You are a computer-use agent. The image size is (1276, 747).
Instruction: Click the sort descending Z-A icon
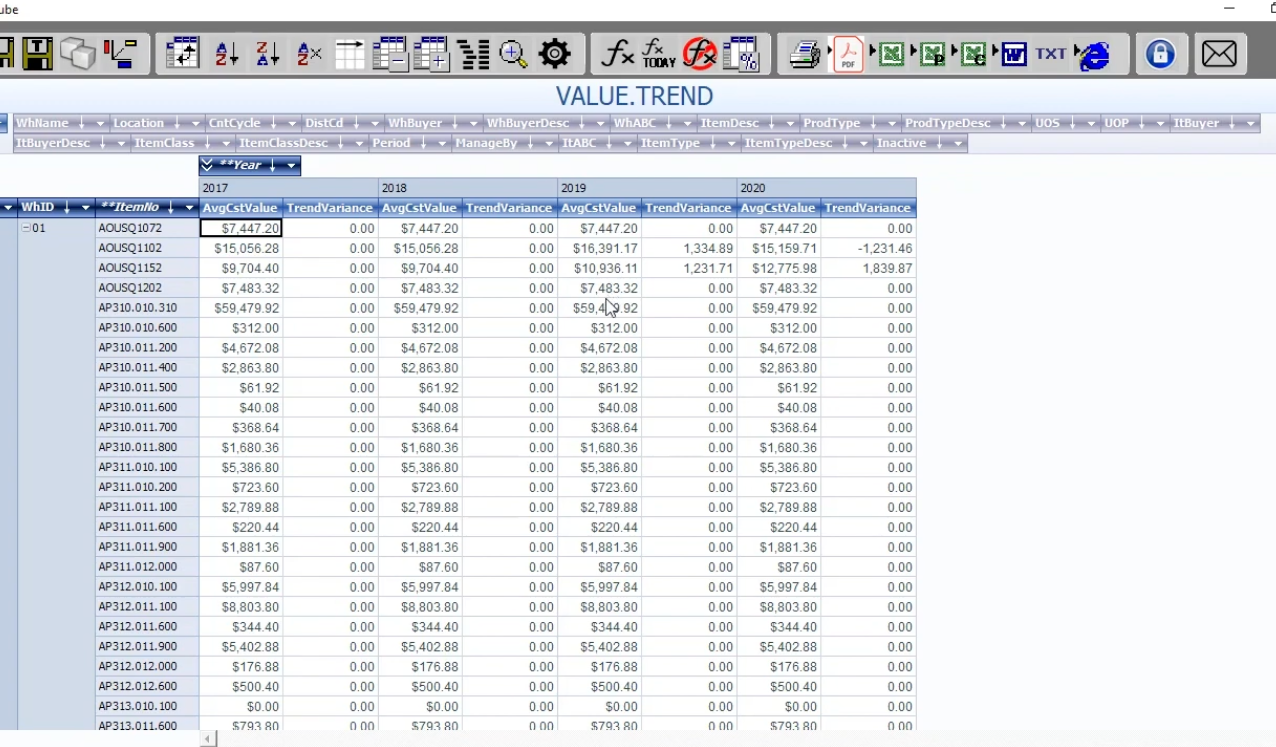click(x=267, y=54)
